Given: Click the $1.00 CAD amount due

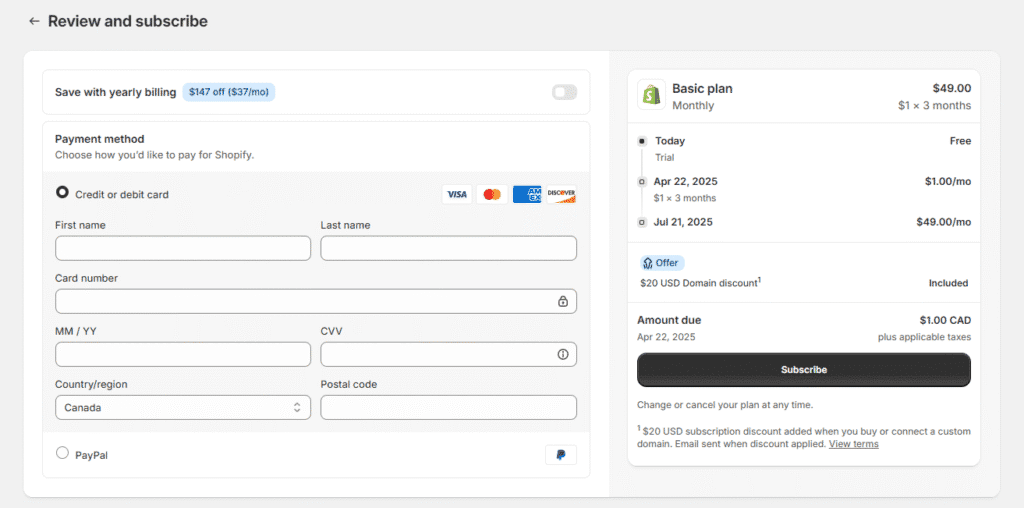Looking at the screenshot, I should click(x=945, y=321).
